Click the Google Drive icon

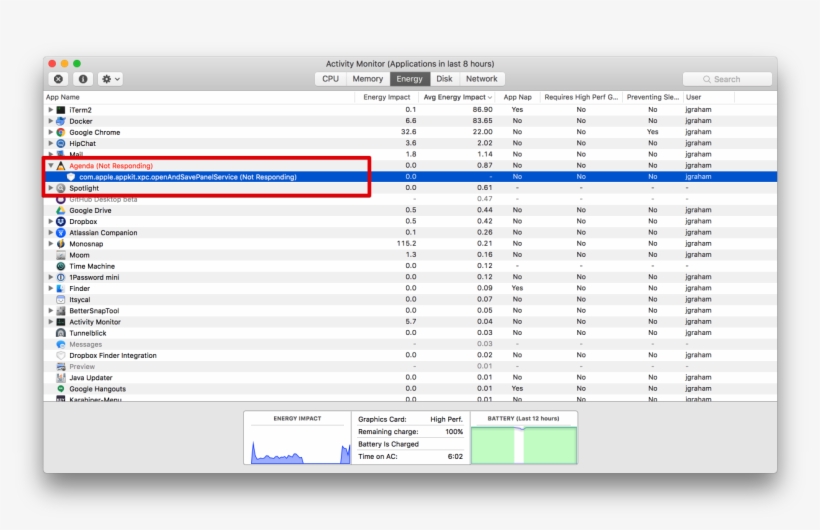click(61, 210)
